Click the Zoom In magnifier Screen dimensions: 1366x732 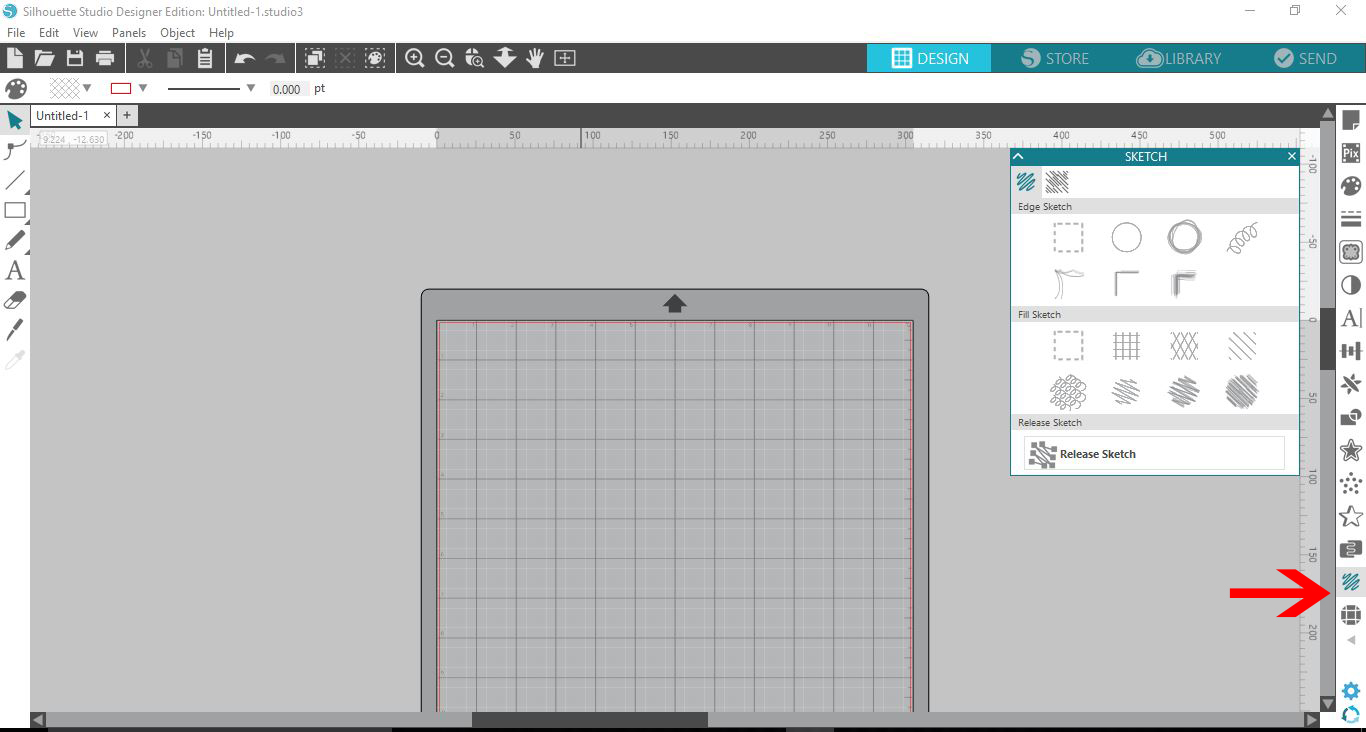415,58
